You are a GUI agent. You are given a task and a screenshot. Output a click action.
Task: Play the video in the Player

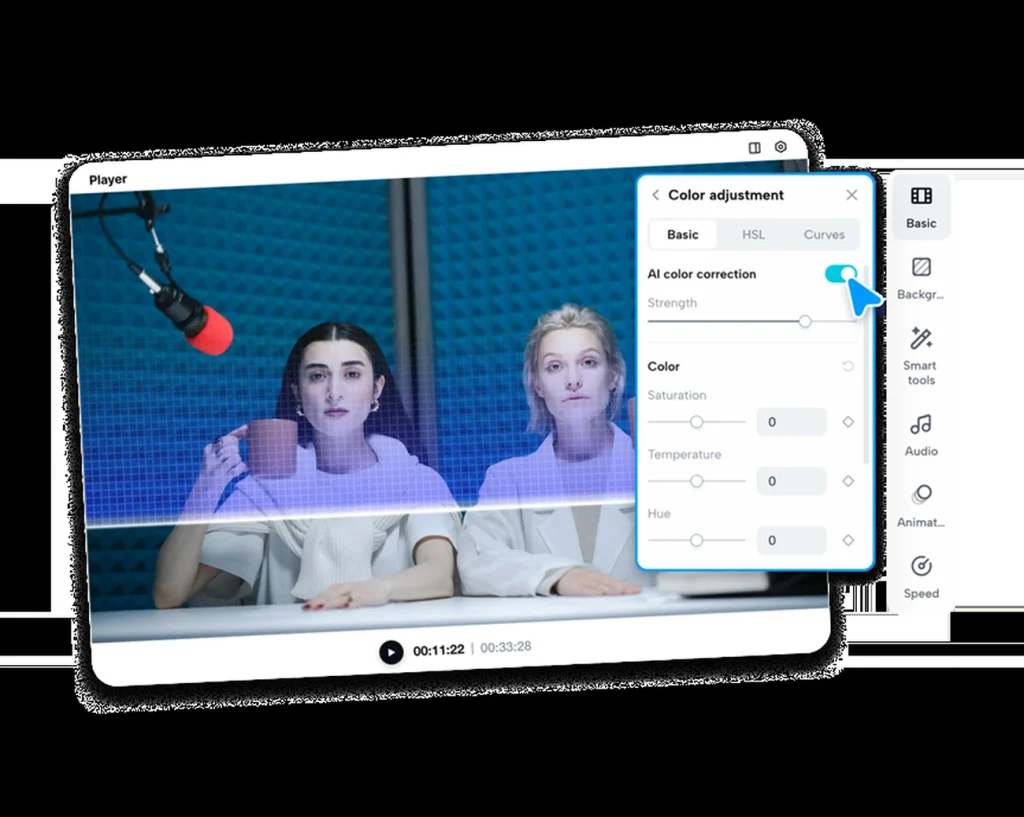391,652
